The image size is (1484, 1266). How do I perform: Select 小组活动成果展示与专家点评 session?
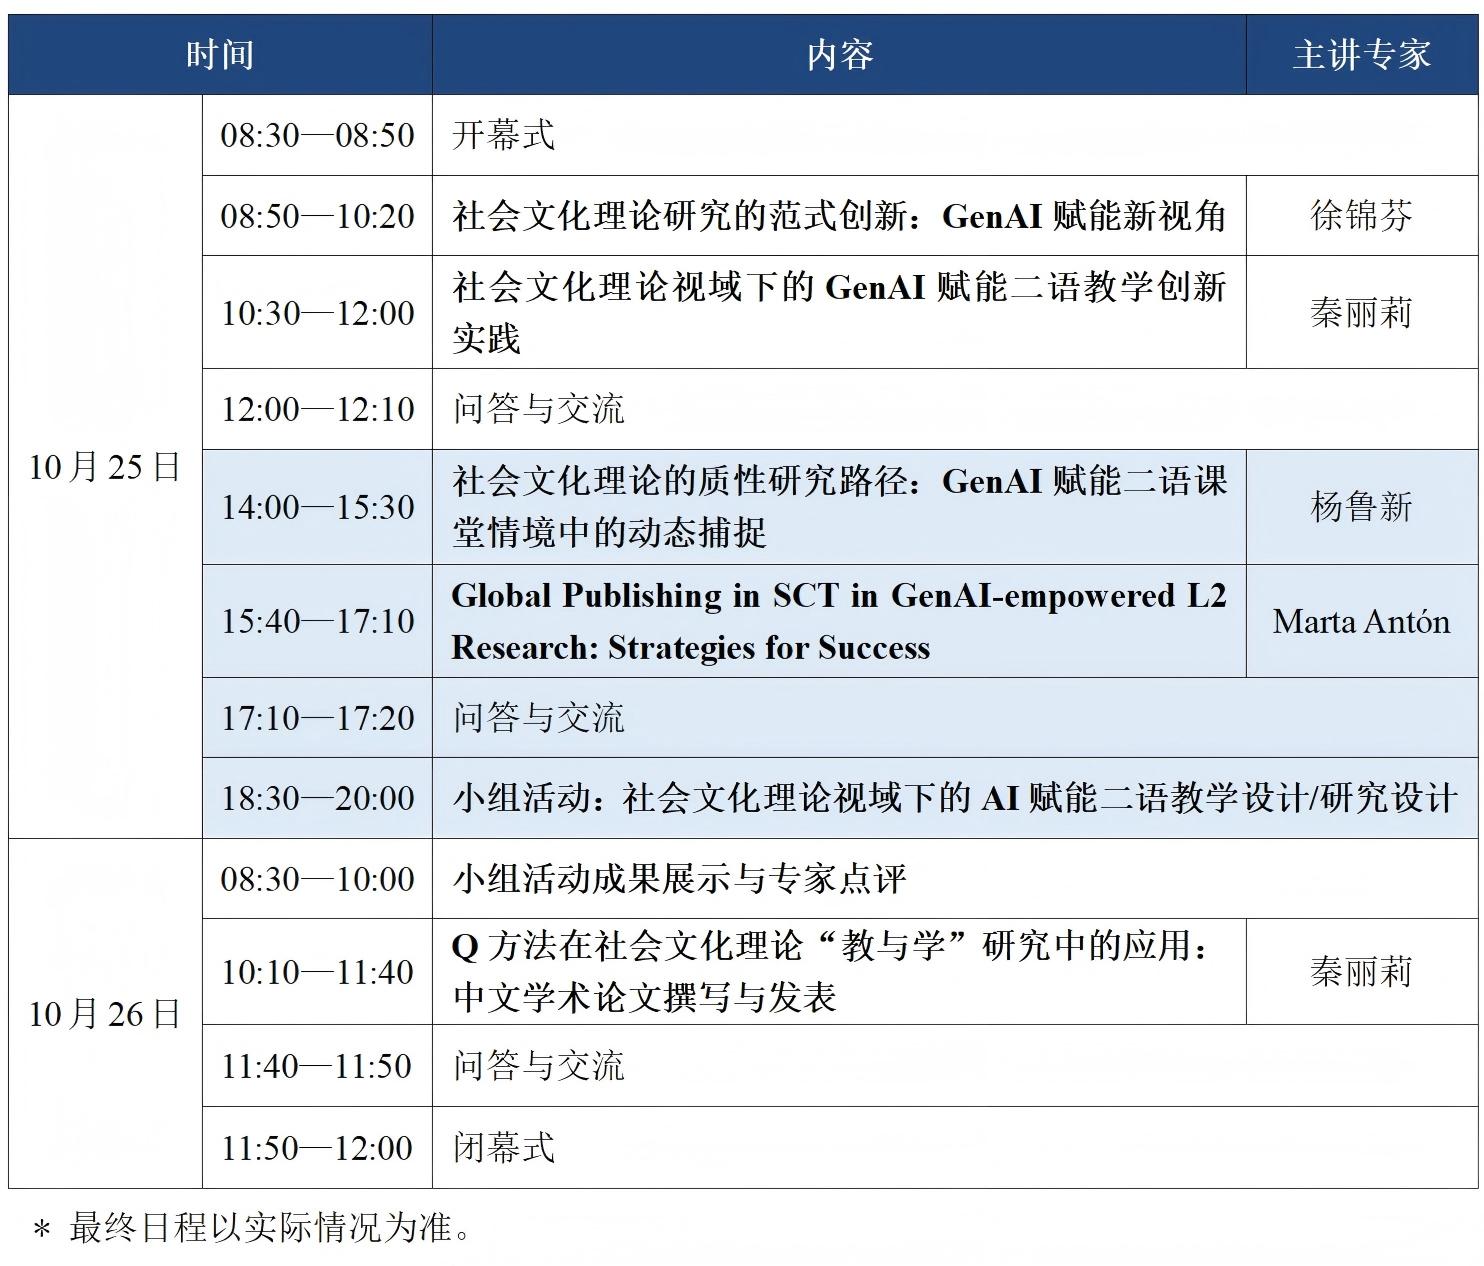pyautogui.click(x=679, y=879)
